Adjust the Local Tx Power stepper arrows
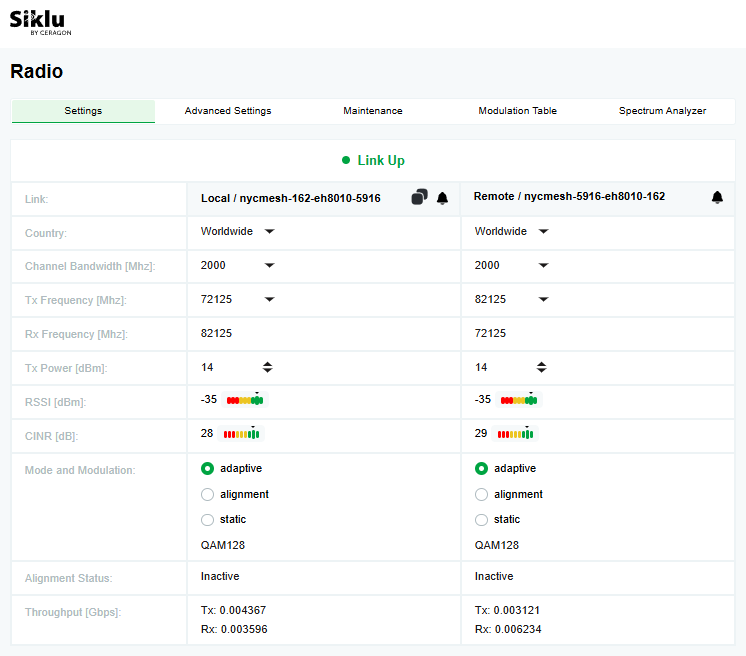This screenshot has width=746, height=656. 268,368
